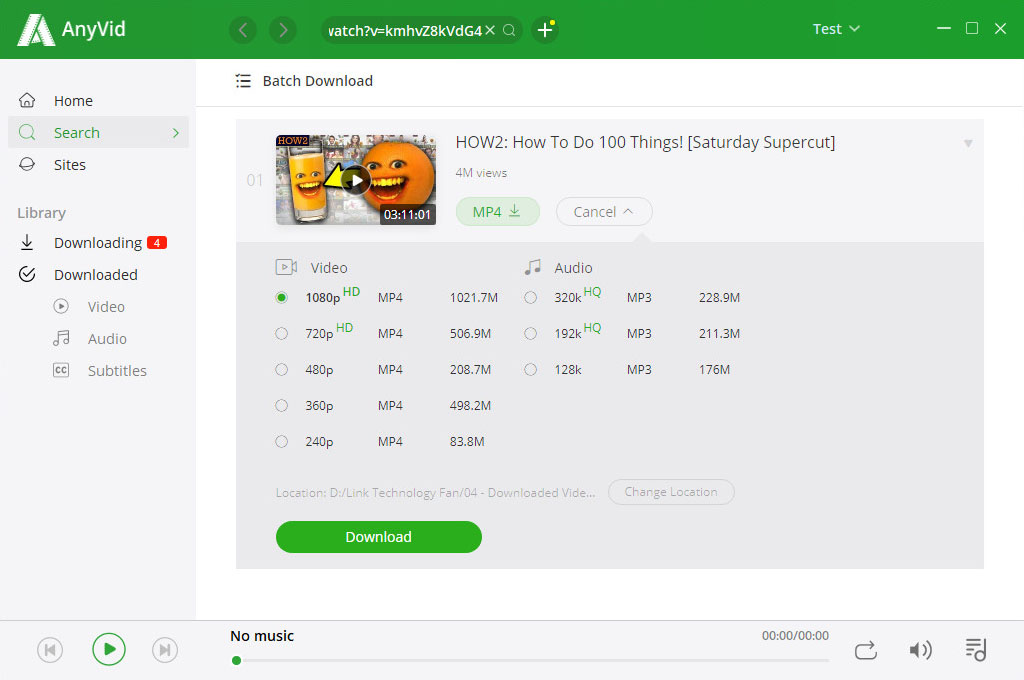The image size is (1024, 680).
Task: Click the Change Location button
Action: tap(671, 492)
